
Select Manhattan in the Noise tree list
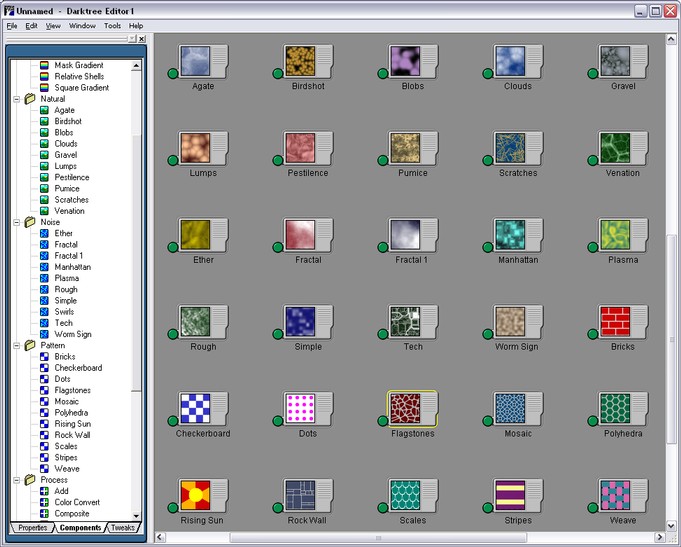[x=73, y=267]
